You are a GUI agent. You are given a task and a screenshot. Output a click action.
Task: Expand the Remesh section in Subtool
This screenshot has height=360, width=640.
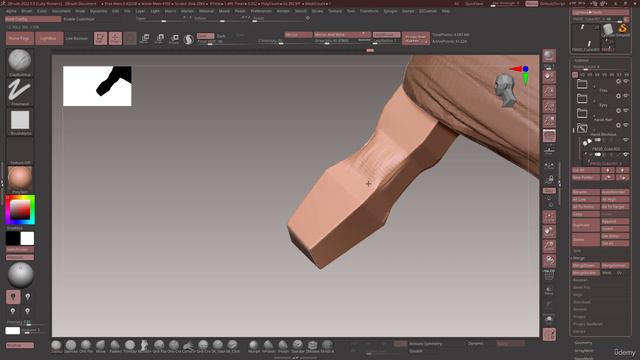pyautogui.click(x=580, y=309)
